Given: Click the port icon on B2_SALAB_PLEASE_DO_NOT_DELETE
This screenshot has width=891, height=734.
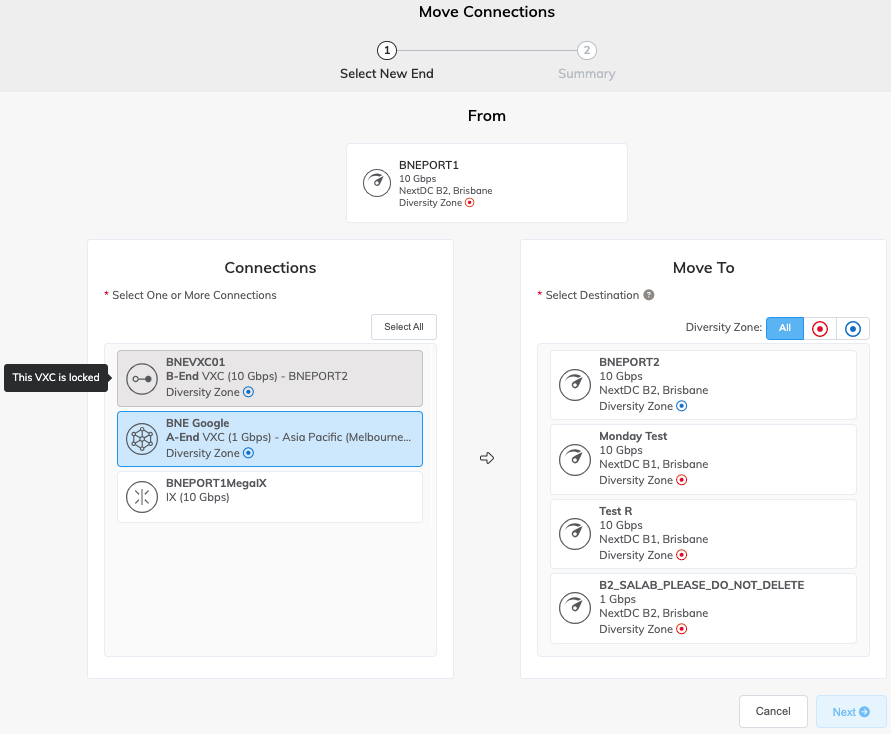Looking at the screenshot, I should (x=575, y=607).
